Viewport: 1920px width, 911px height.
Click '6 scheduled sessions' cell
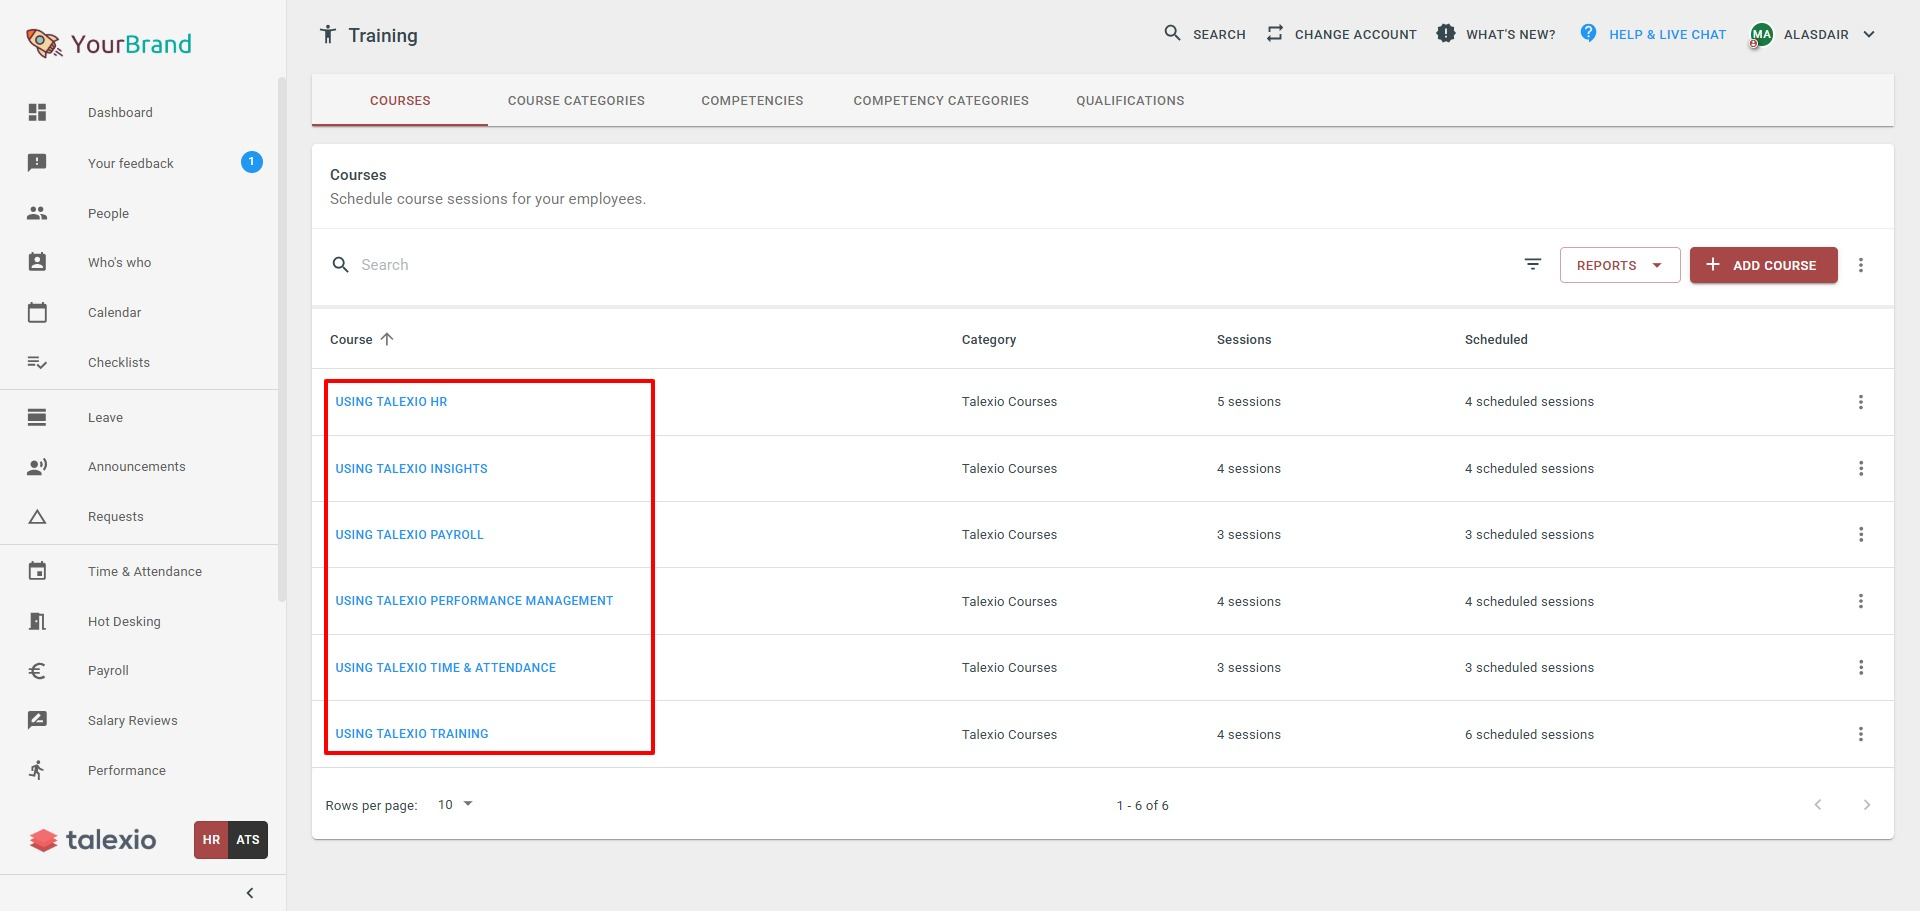[x=1529, y=735]
